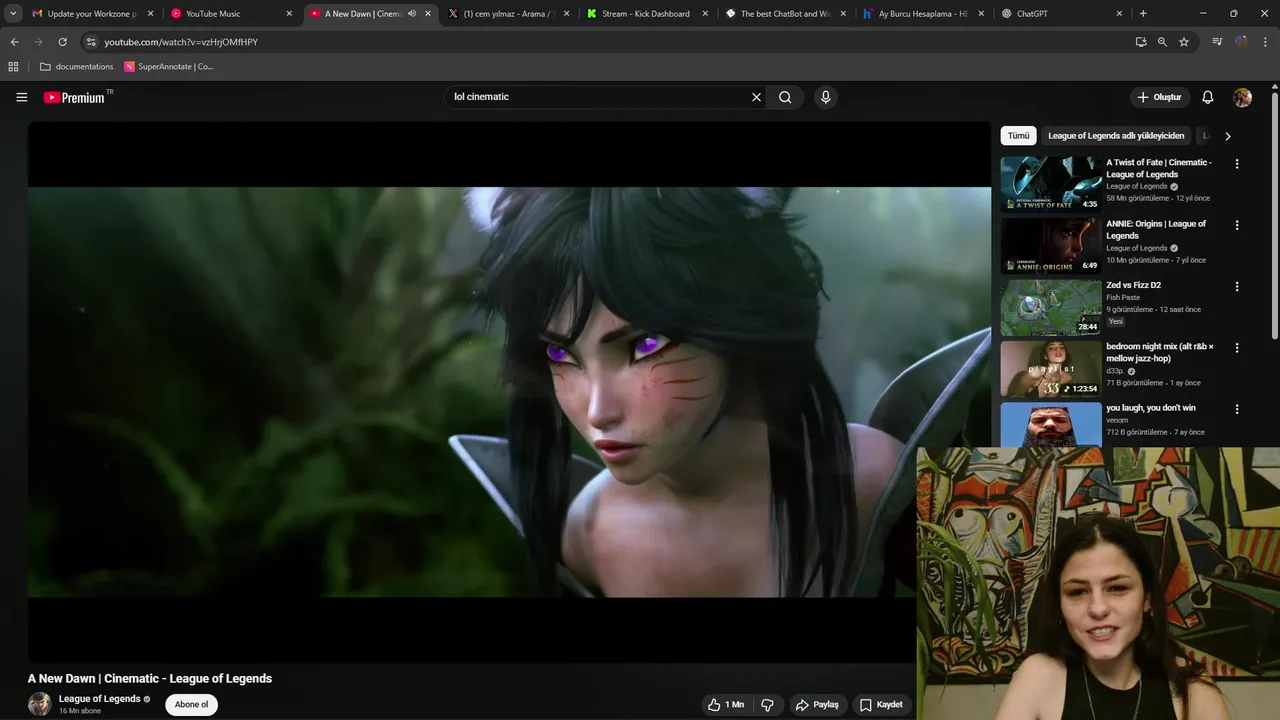Open the Fish Paste channel link
1280x720 pixels.
pyautogui.click(x=1123, y=297)
